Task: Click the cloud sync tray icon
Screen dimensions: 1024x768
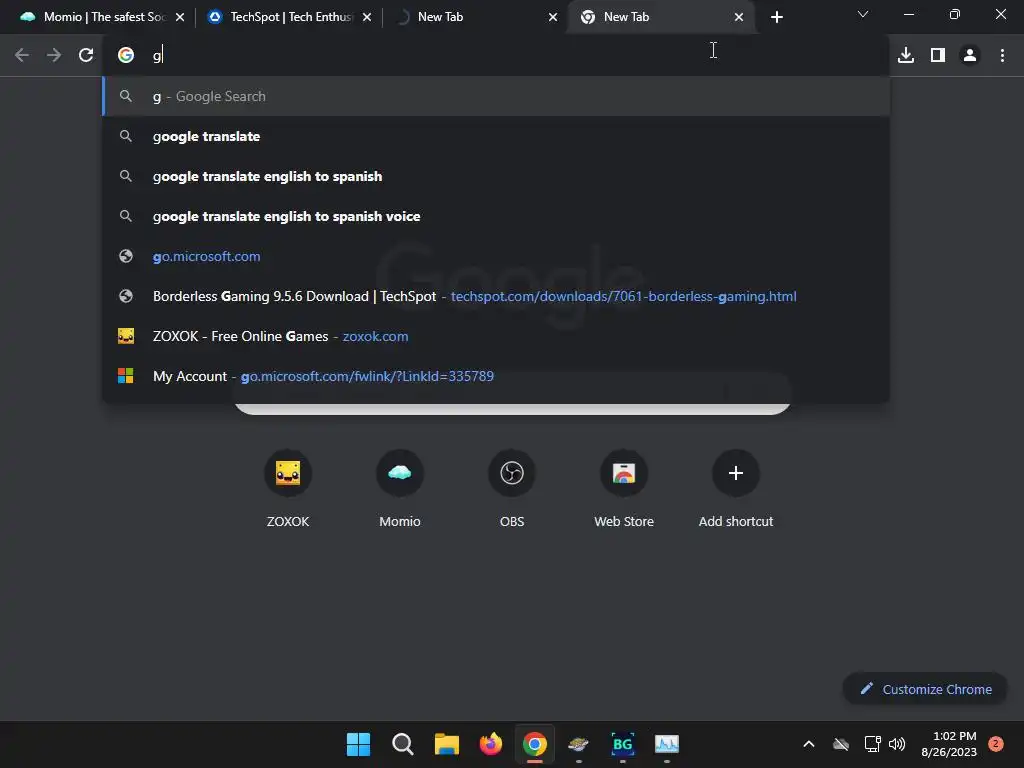Action: point(840,744)
